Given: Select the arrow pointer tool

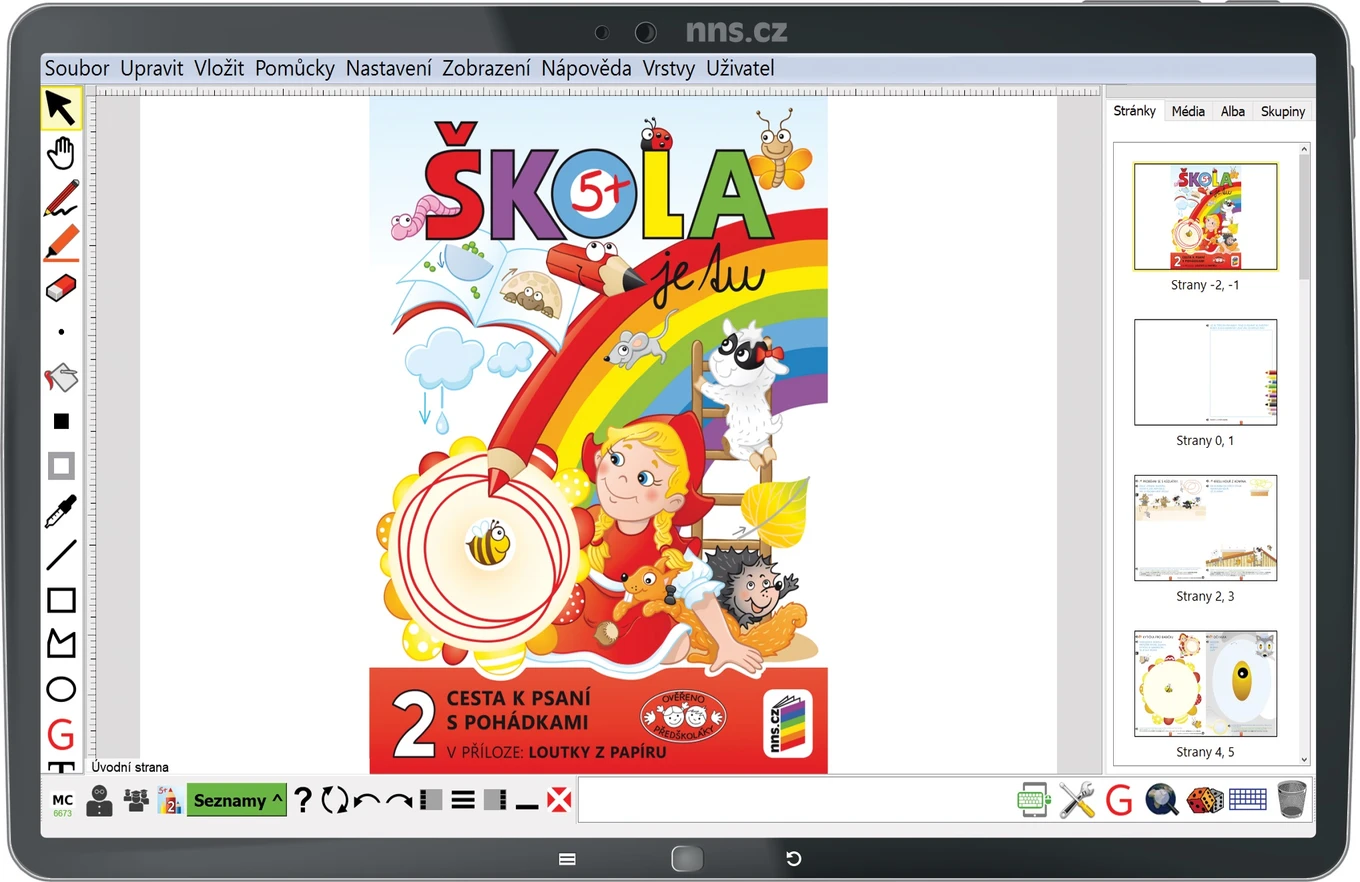Looking at the screenshot, I should pos(61,109).
